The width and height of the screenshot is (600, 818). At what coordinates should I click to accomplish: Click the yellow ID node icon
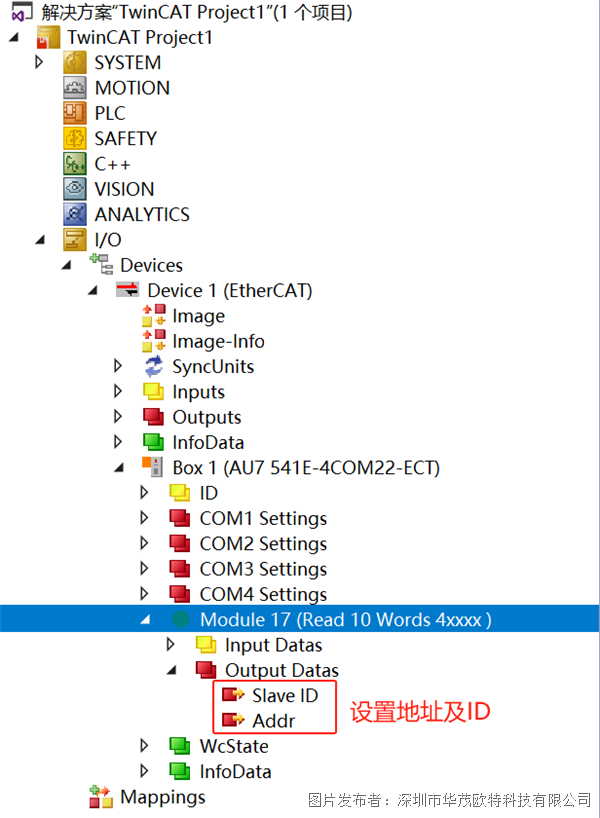coord(180,492)
